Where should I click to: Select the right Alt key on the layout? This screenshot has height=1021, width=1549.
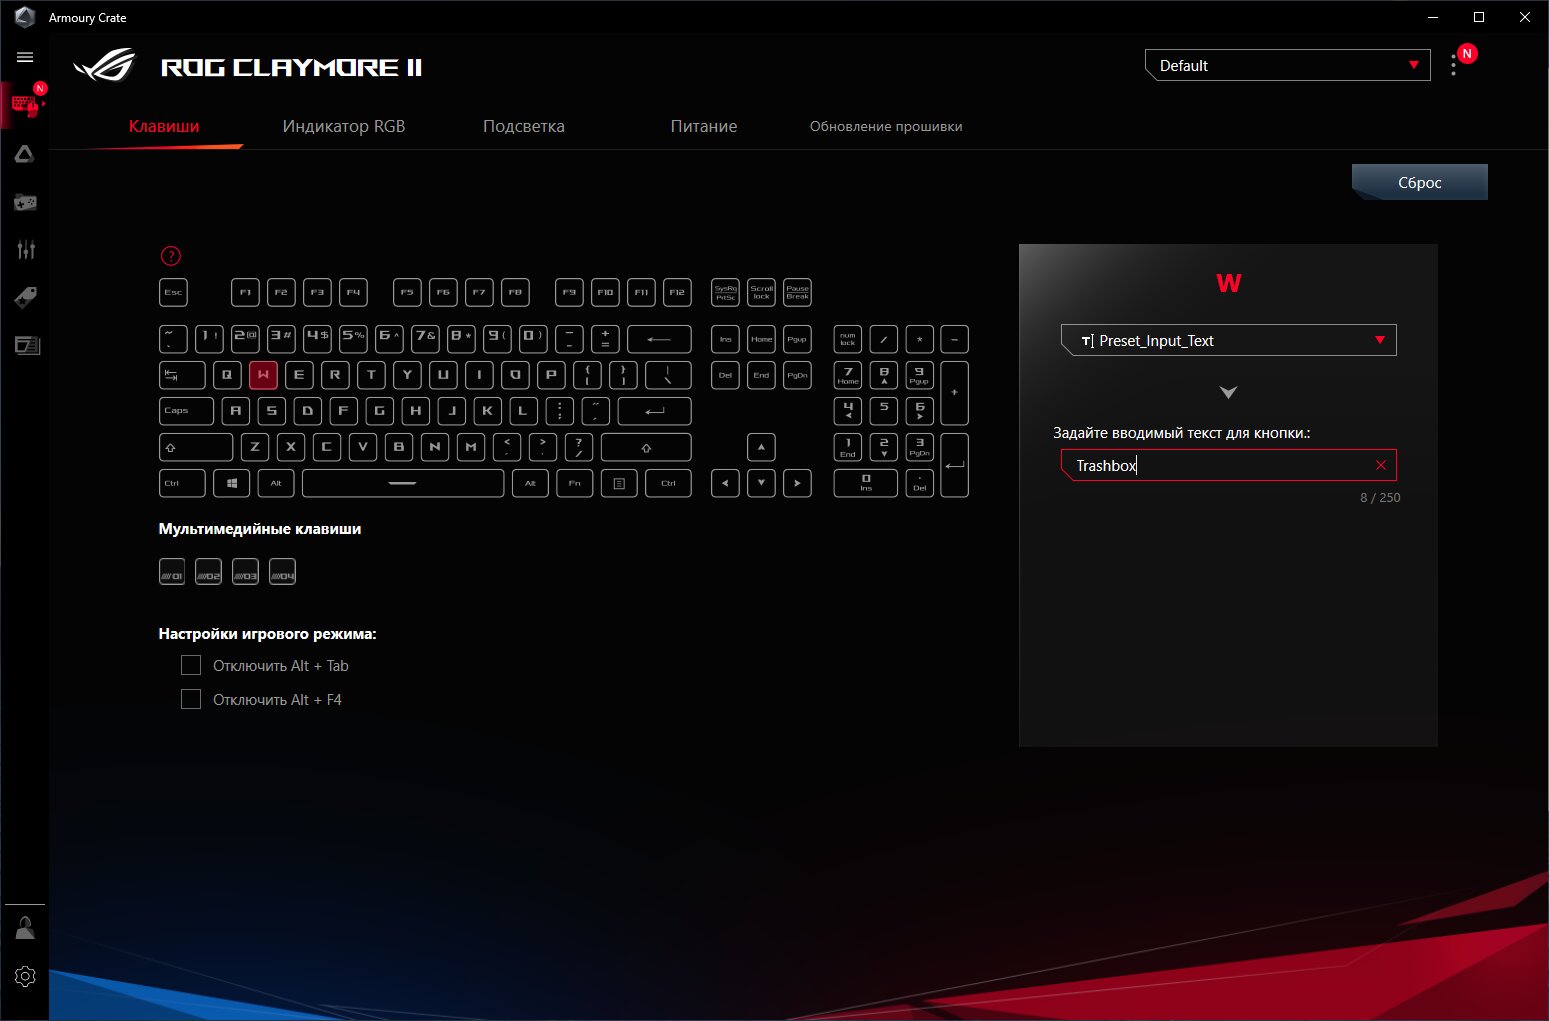[x=530, y=483]
